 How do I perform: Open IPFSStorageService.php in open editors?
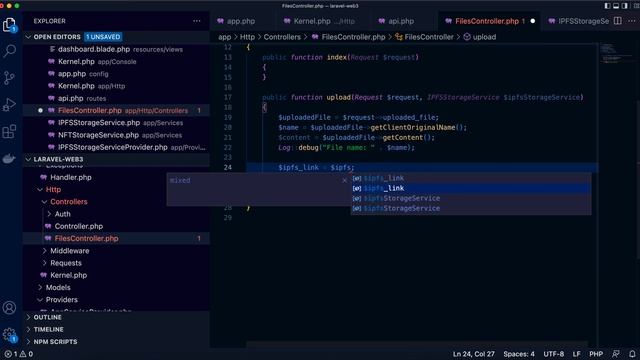116,122
